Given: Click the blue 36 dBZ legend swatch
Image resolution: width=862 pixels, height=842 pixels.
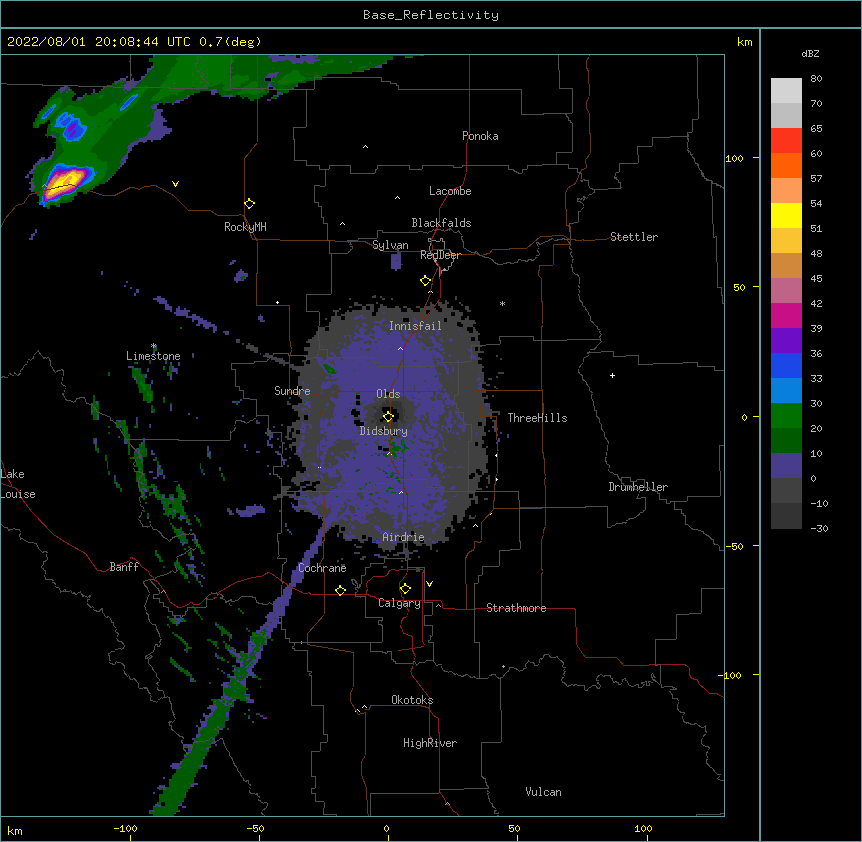Looking at the screenshot, I should (x=786, y=365).
